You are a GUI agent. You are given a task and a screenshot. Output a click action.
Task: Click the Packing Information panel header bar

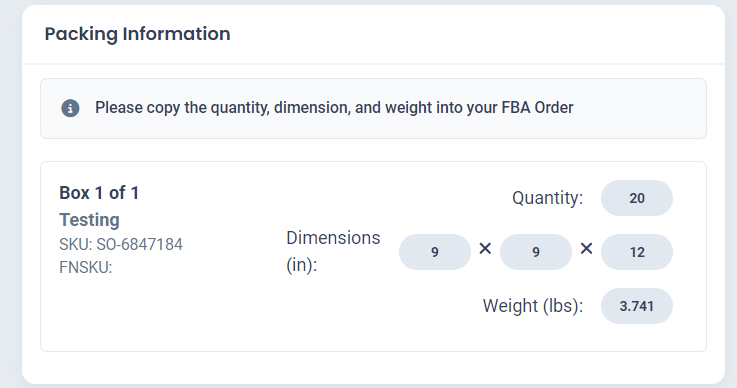click(x=373, y=34)
